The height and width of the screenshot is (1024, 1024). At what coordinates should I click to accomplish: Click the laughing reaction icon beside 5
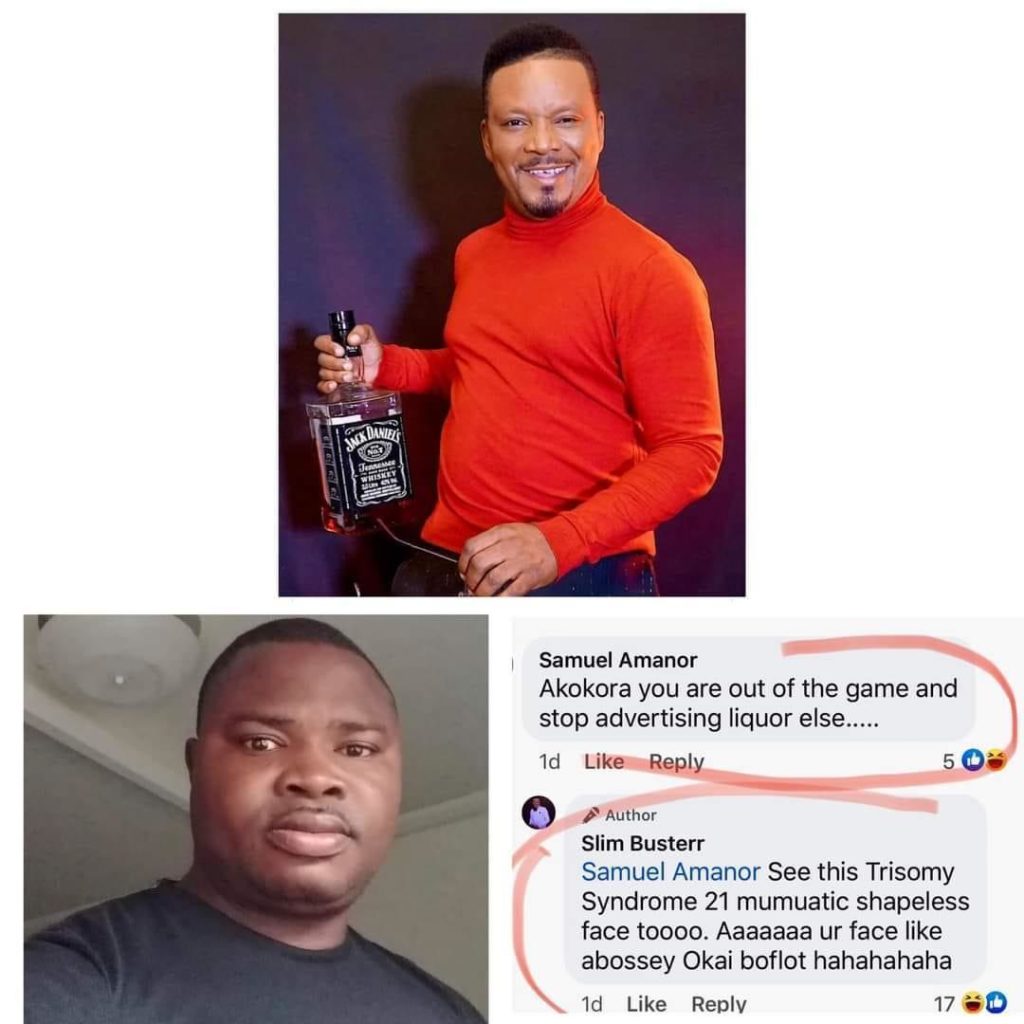tap(996, 760)
